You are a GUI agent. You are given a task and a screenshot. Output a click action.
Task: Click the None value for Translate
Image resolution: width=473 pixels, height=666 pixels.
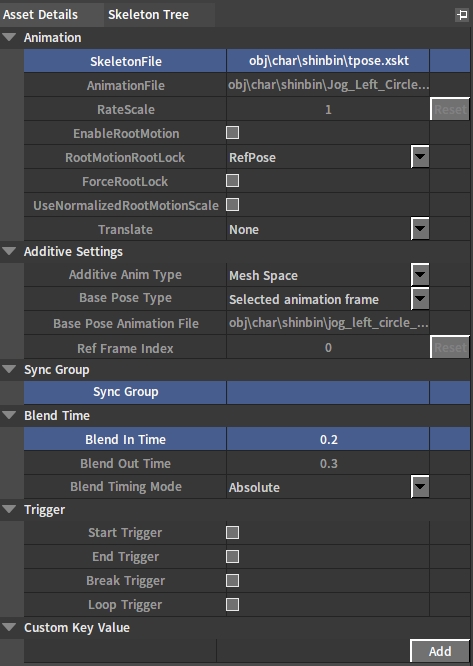pyautogui.click(x=244, y=230)
